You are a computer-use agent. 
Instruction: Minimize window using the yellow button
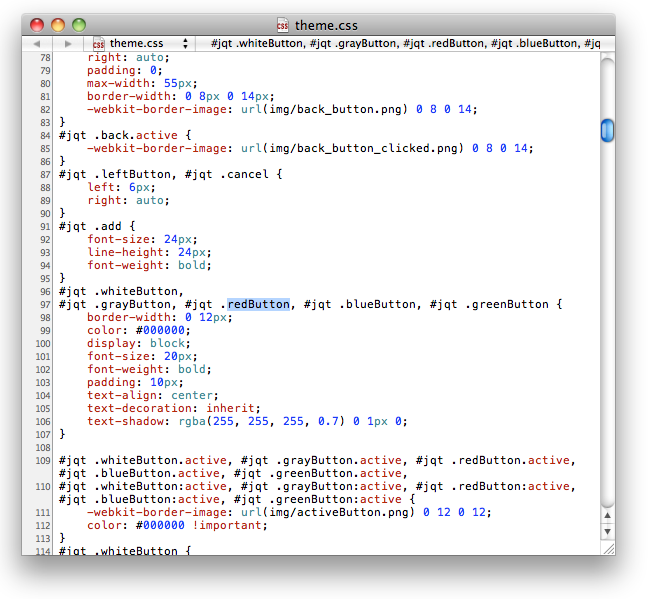click(x=58, y=25)
